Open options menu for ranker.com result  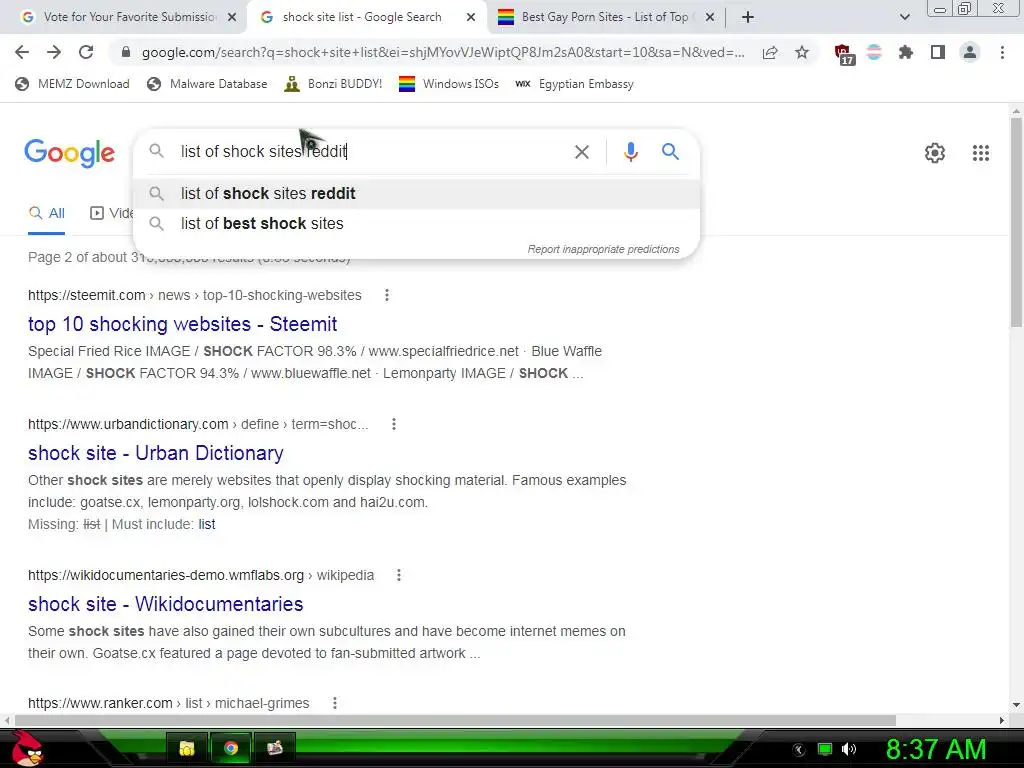tap(334, 703)
